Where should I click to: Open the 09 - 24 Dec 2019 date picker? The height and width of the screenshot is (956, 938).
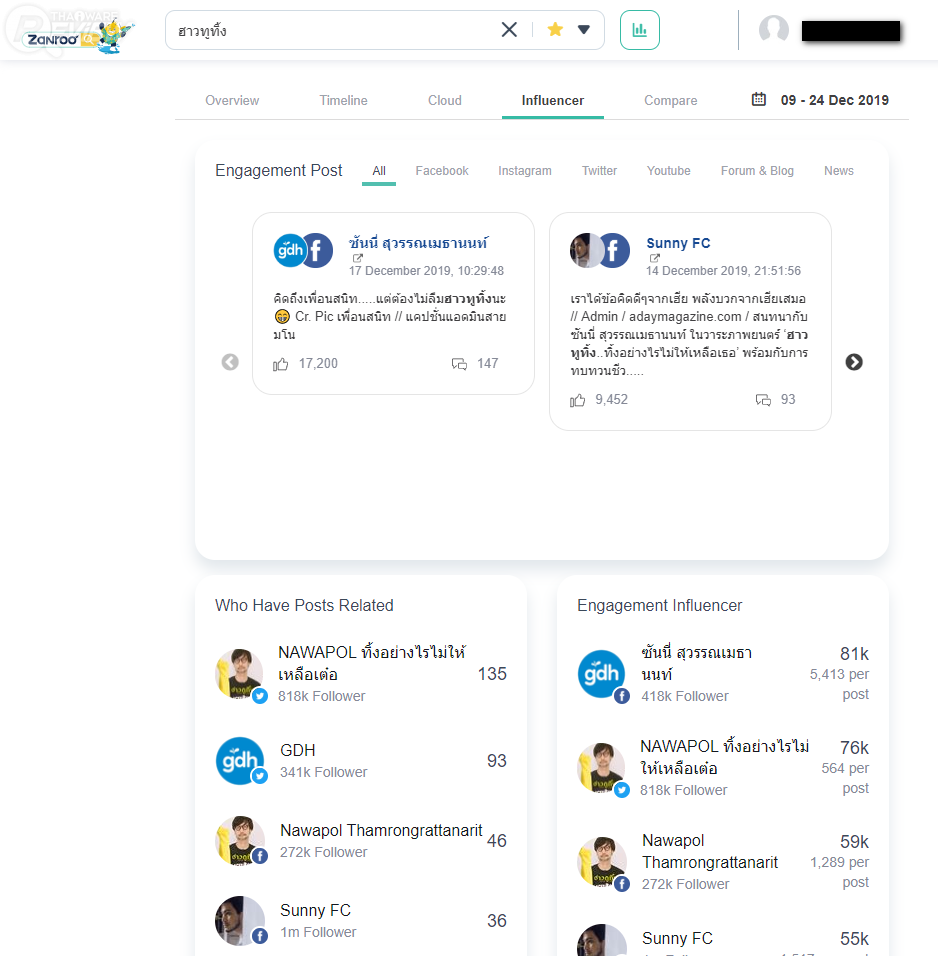coord(834,100)
